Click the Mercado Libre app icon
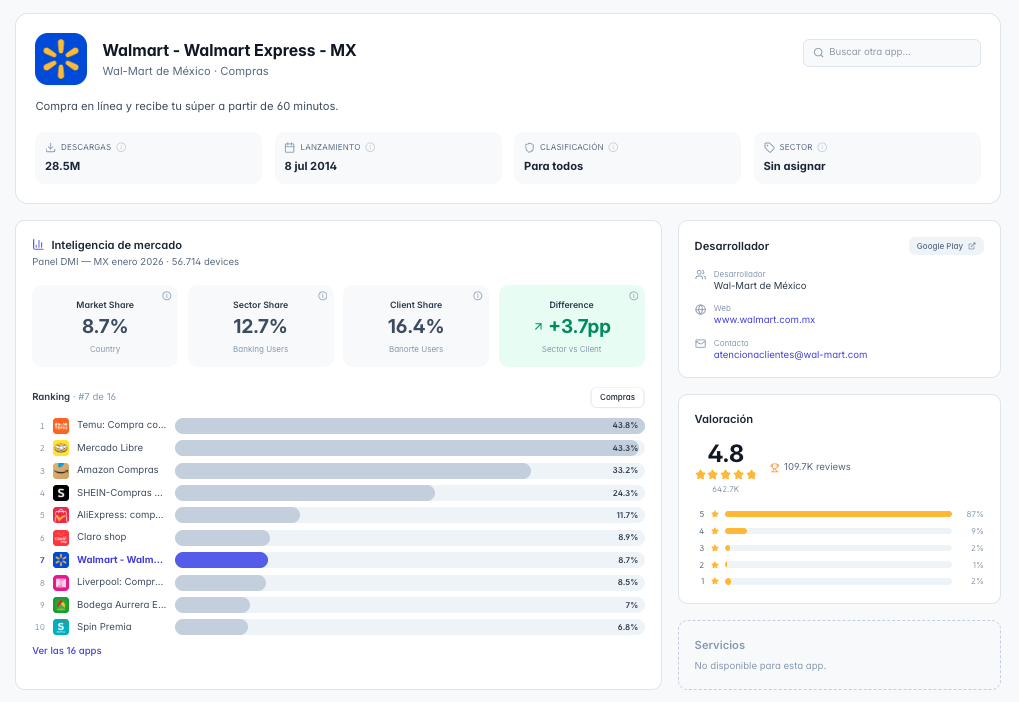The width and height of the screenshot is (1019, 702). pos(61,448)
